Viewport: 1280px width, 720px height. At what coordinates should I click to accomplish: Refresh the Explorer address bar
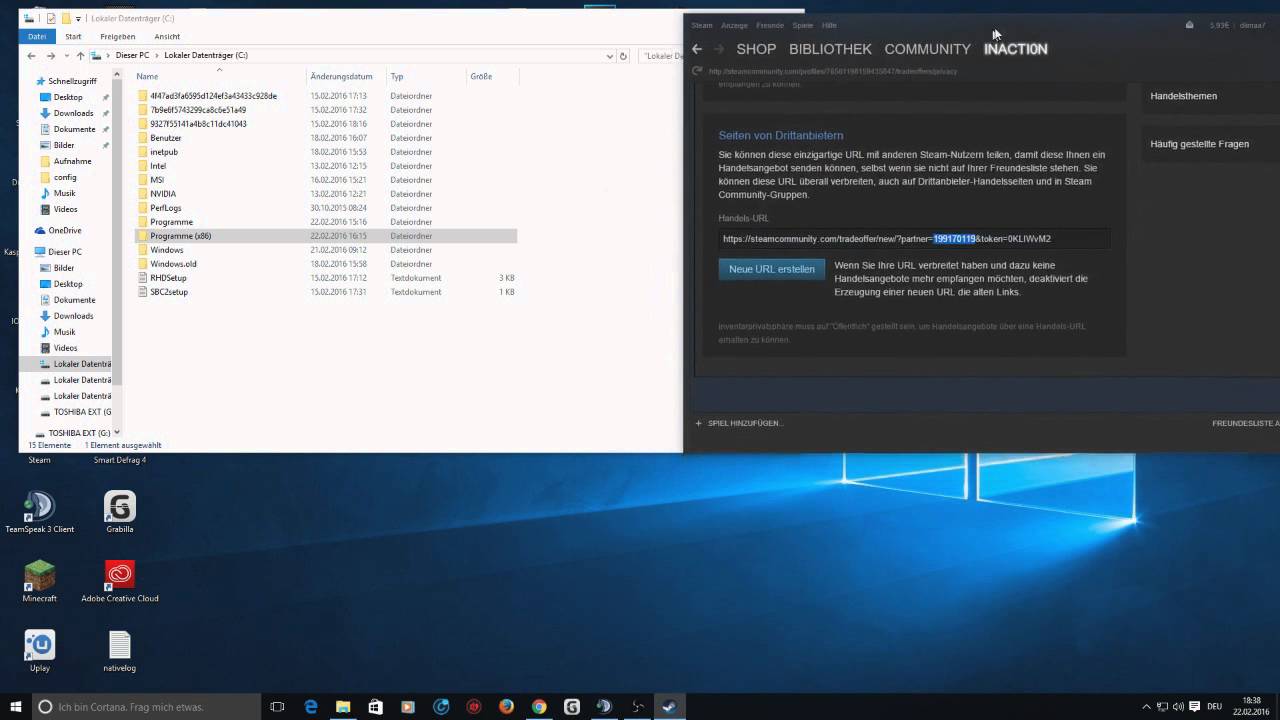(624, 56)
